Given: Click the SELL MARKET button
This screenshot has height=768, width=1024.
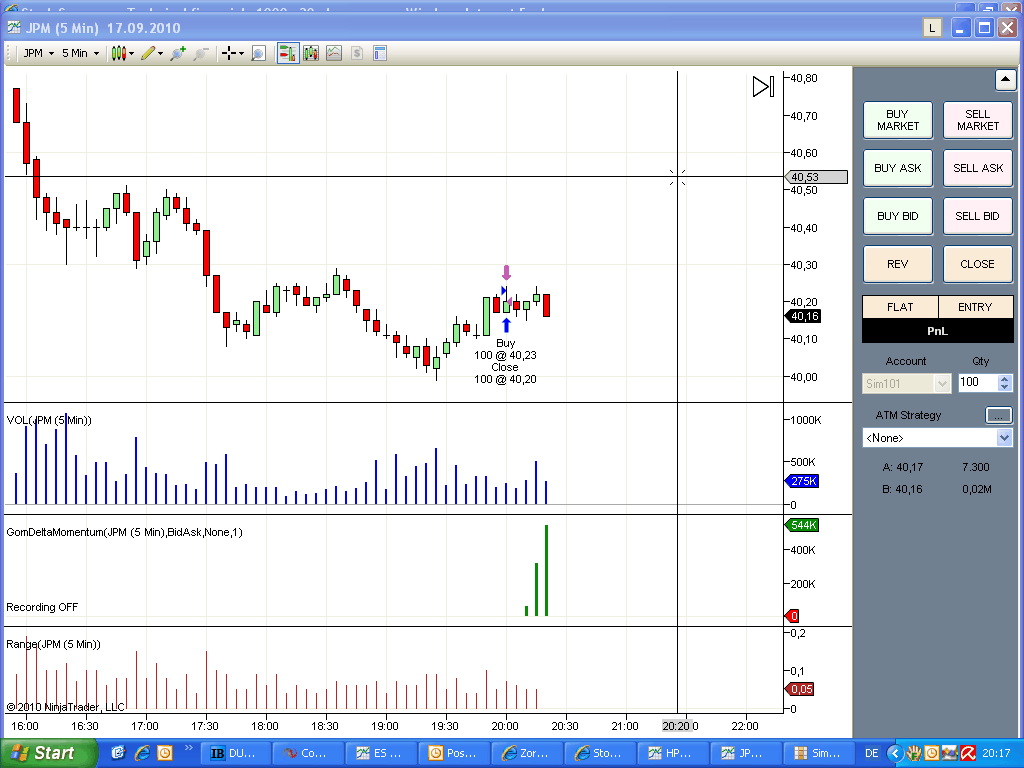Looking at the screenshot, I should pos(978,120).
